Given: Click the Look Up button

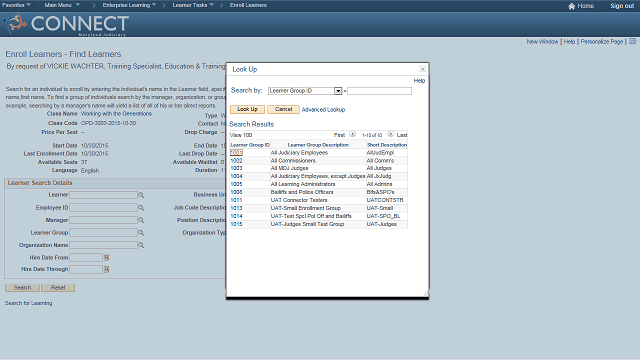Looking at the screenshot, I should [247, 109].
